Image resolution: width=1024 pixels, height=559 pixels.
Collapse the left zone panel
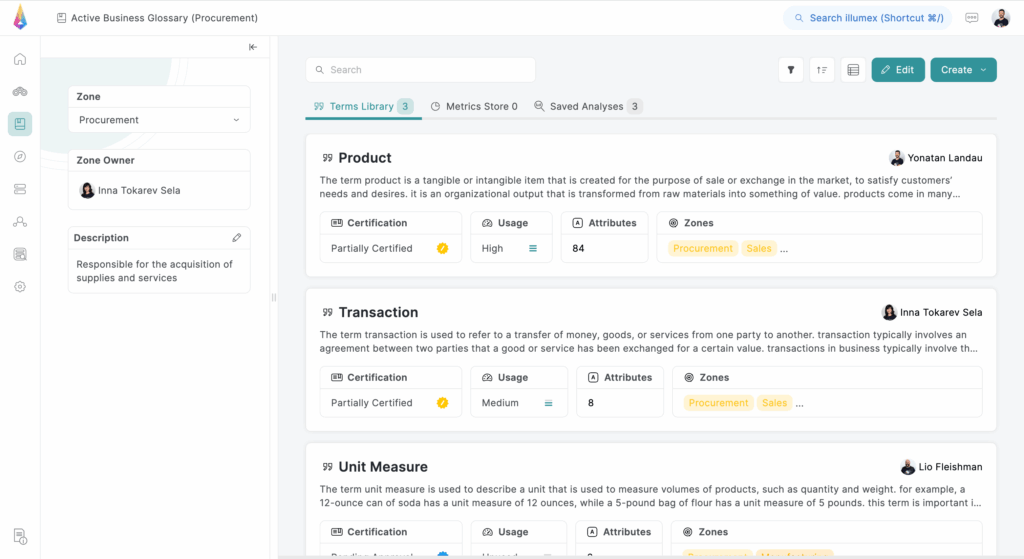(253, 47)
